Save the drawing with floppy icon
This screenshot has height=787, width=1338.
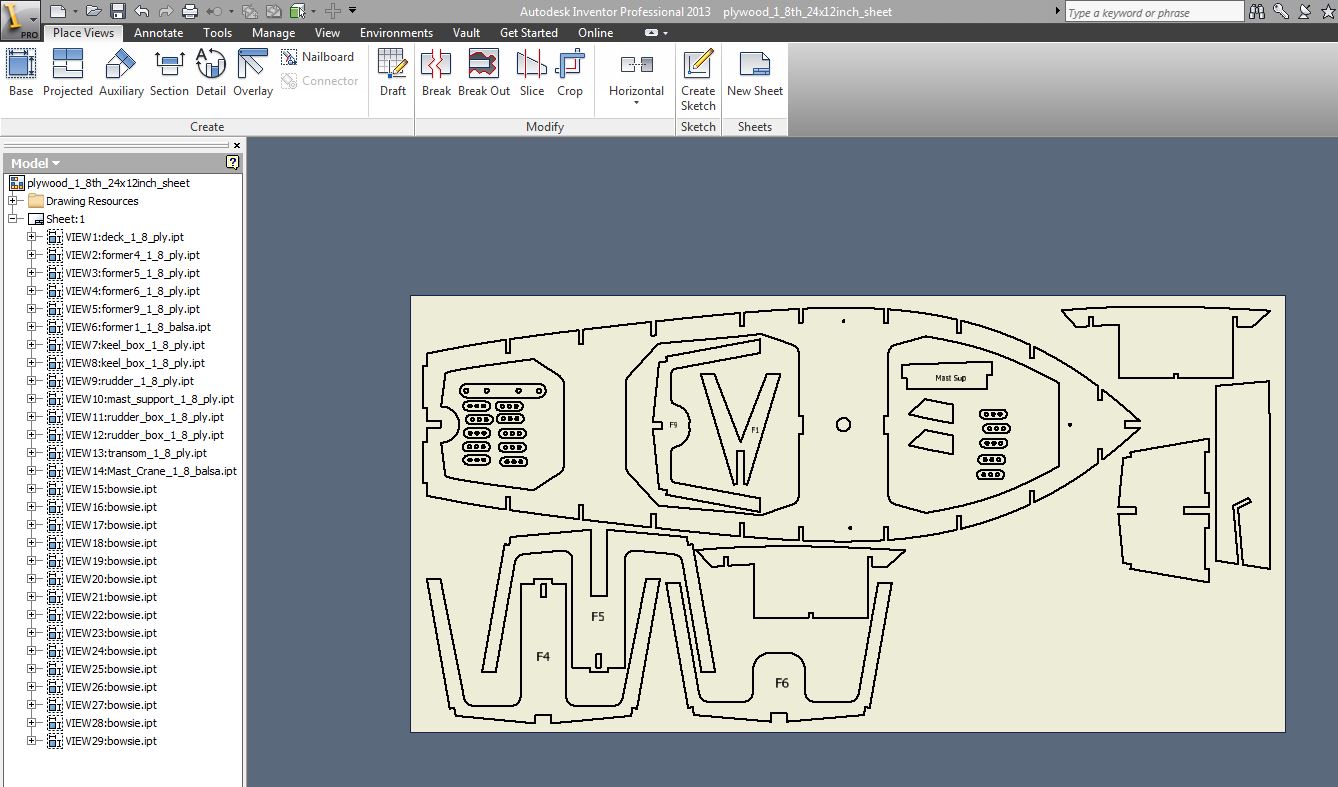[117, 11]
